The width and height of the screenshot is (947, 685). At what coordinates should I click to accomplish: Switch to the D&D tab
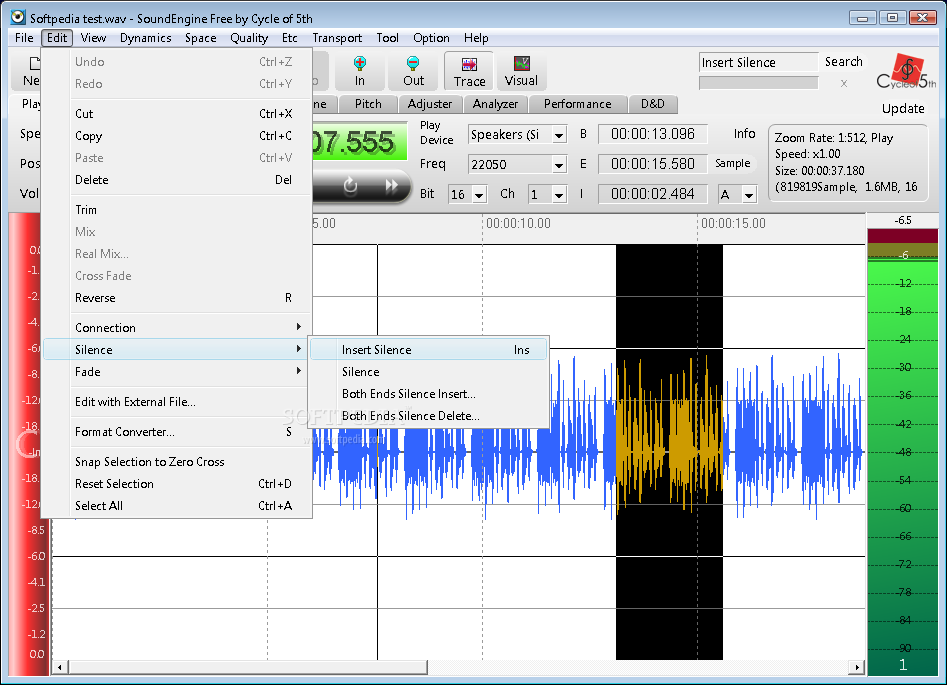click(652, 104)
